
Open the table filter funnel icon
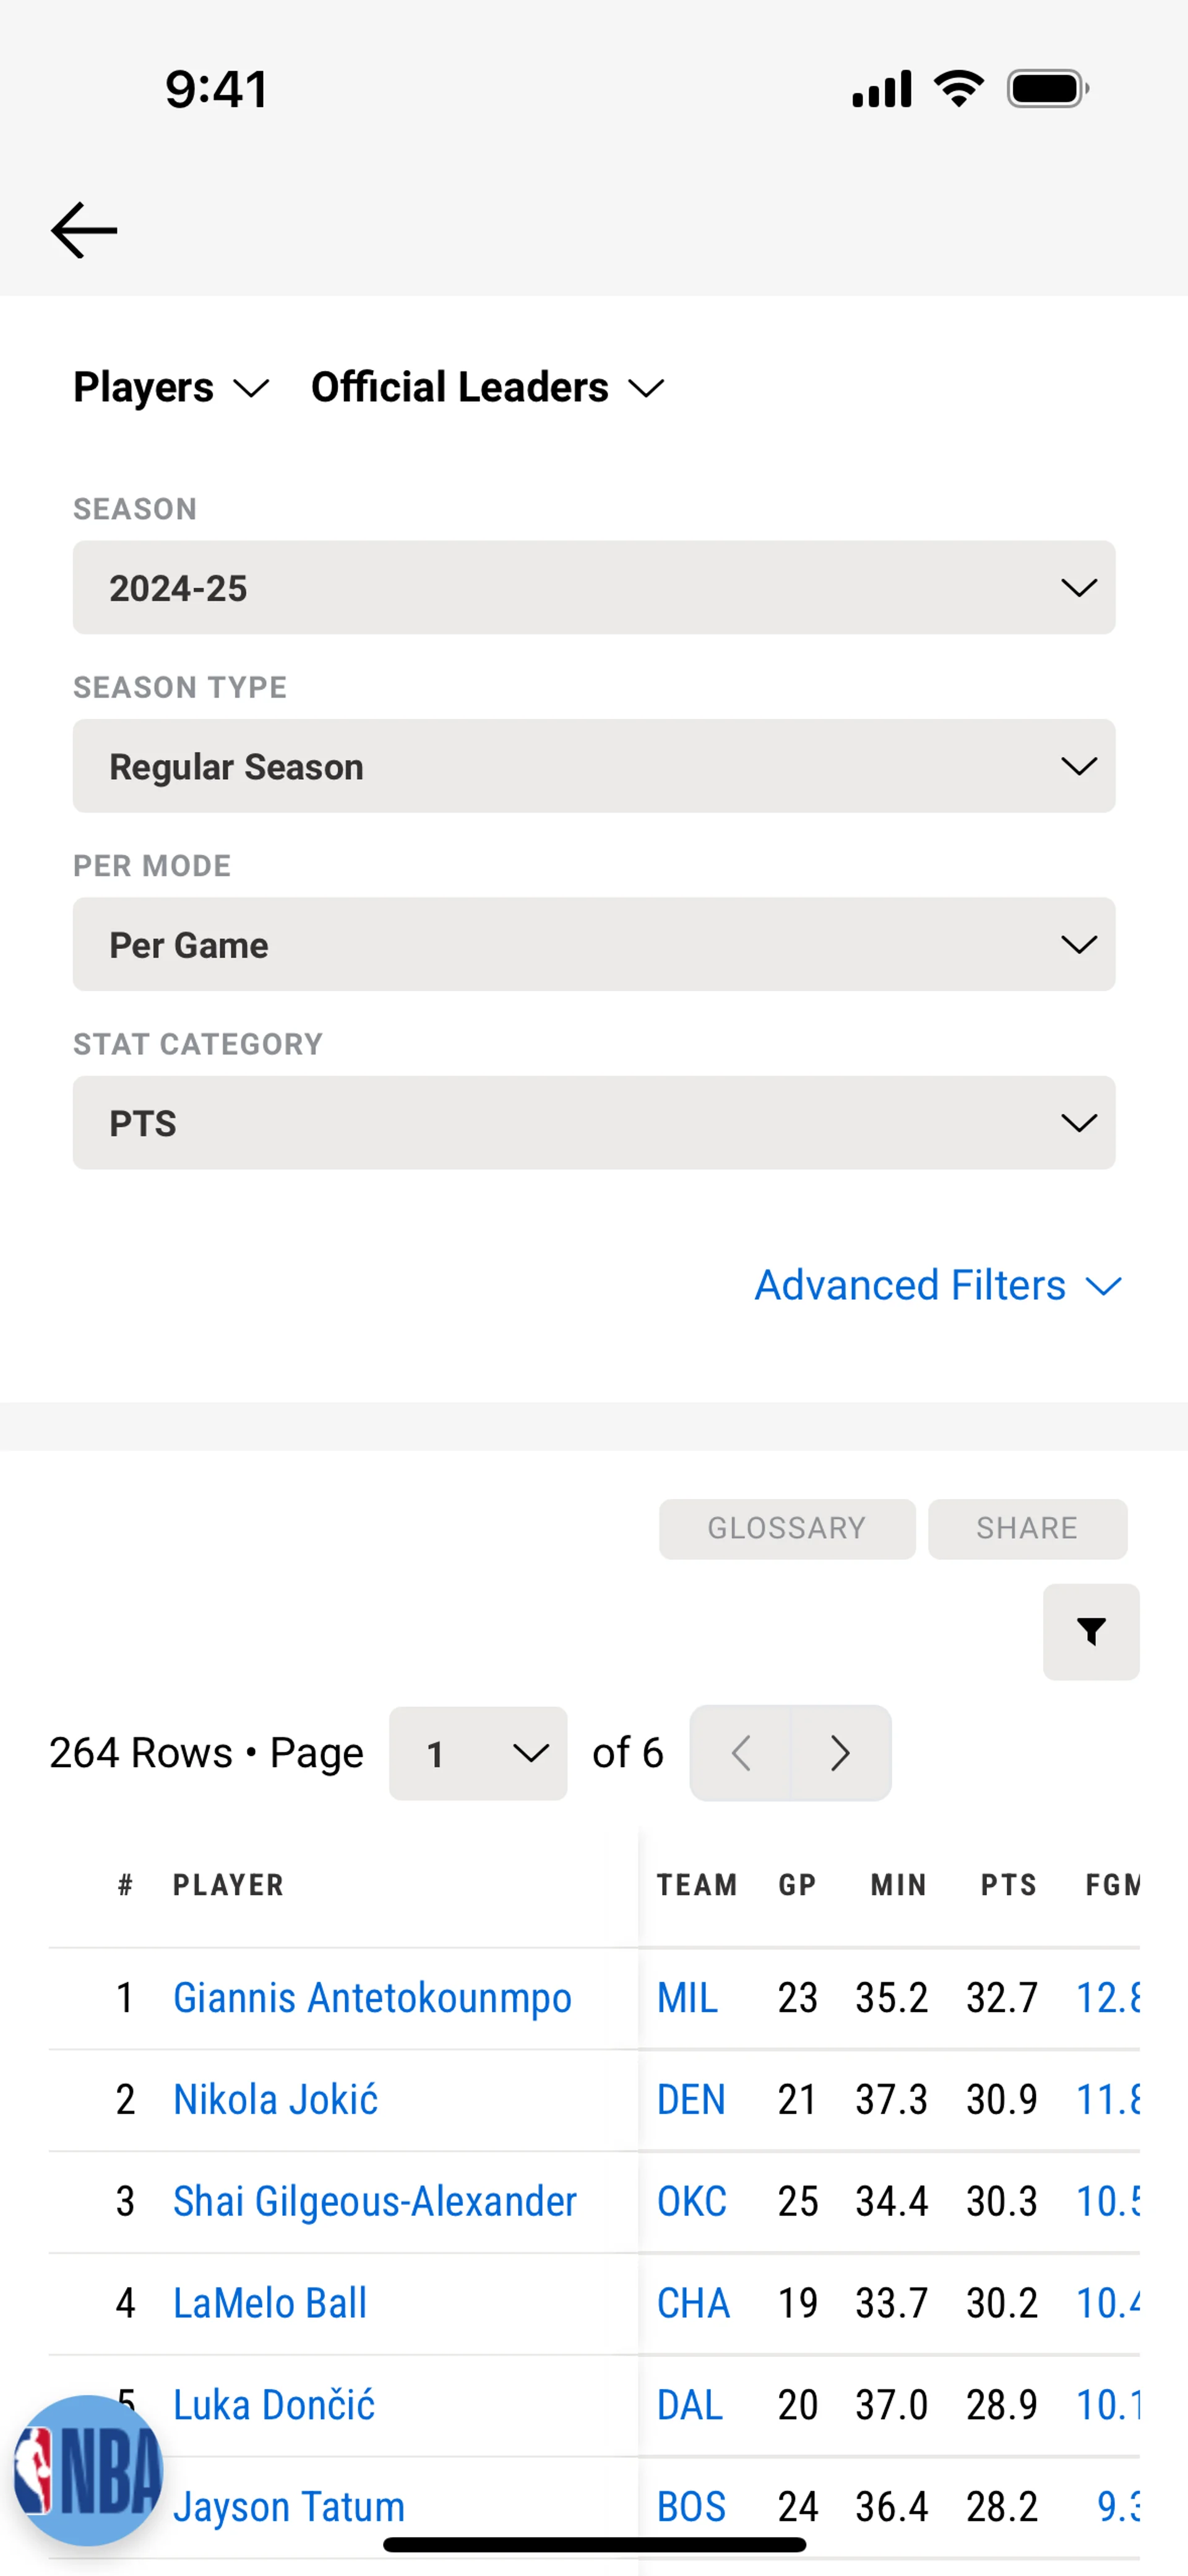(x=1090, y=1632)
